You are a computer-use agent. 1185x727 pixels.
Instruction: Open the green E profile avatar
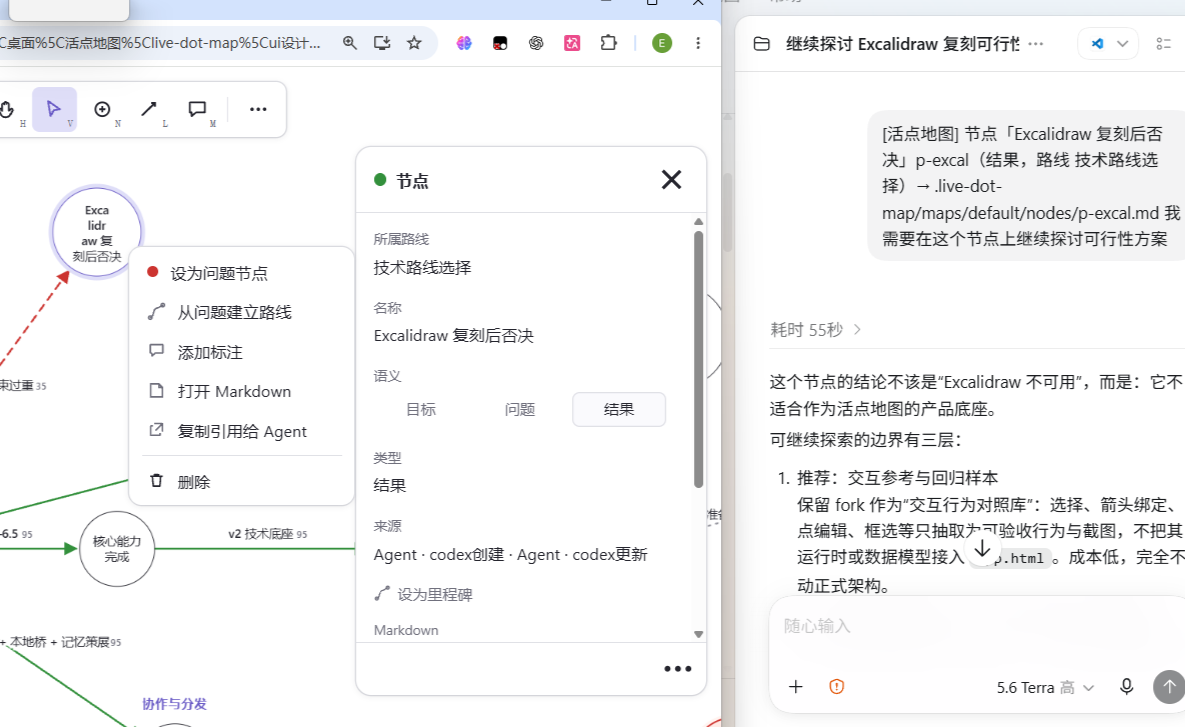[662, 43]
